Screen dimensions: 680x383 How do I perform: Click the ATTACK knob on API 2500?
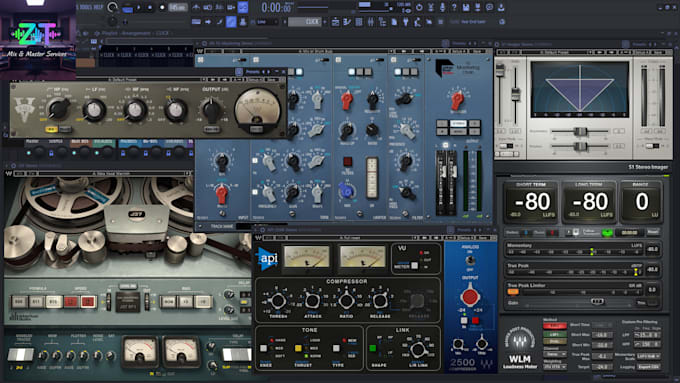coord(312,301)
